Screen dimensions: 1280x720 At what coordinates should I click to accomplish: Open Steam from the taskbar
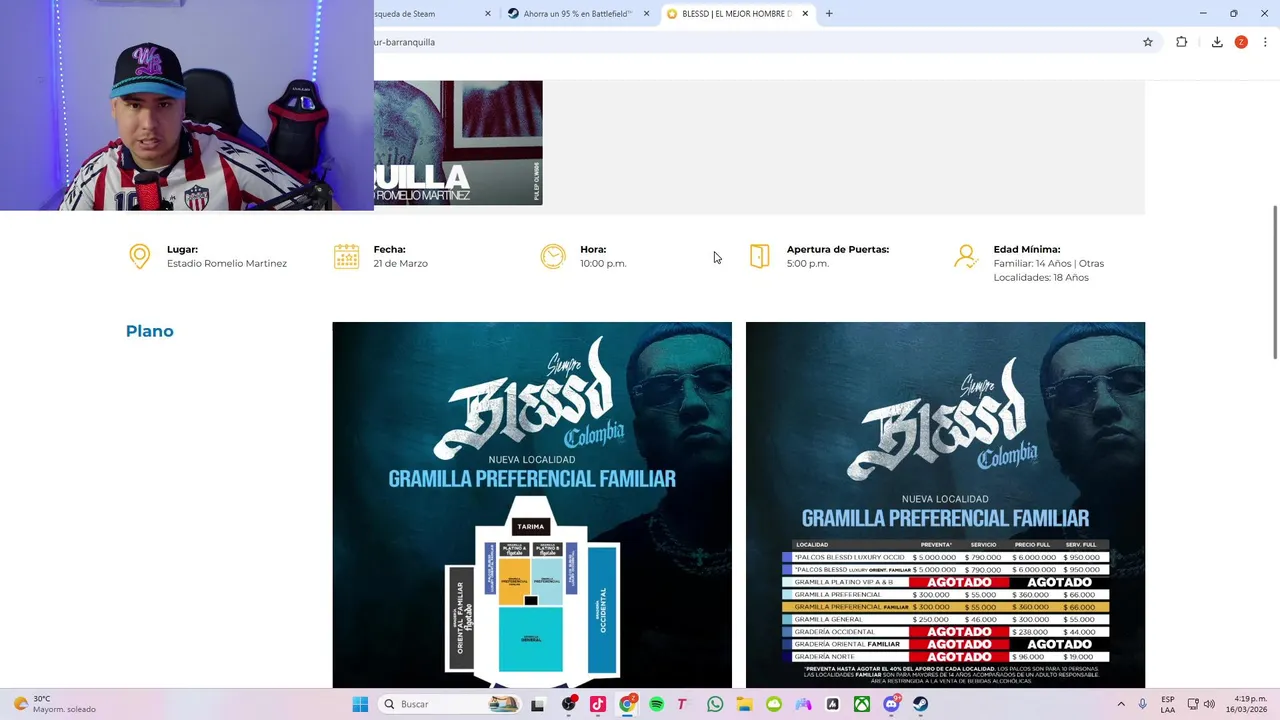coord(920,704)
